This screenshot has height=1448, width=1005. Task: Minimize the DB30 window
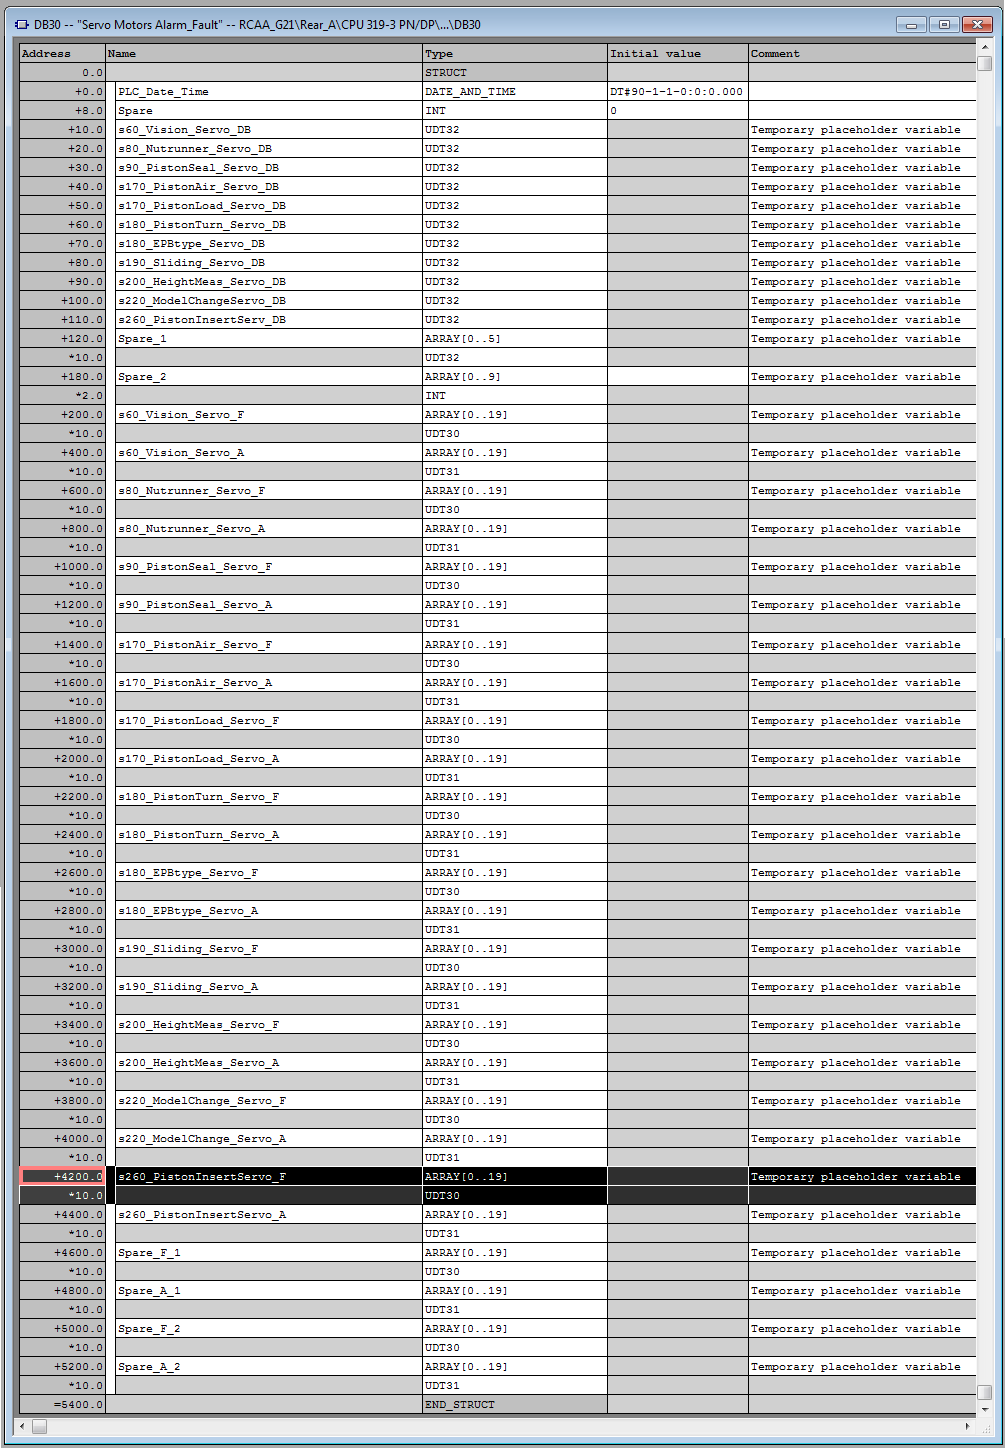(911, 24)
